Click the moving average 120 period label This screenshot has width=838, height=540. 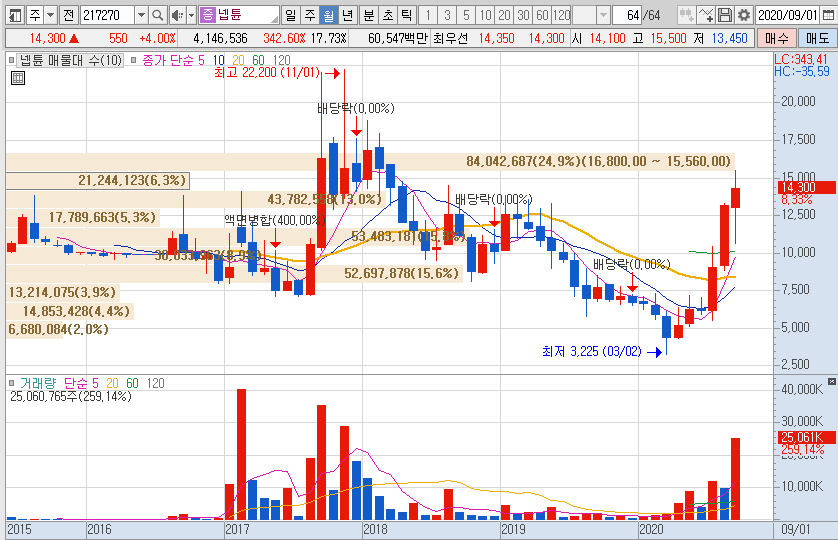click(x=282, y=60)
